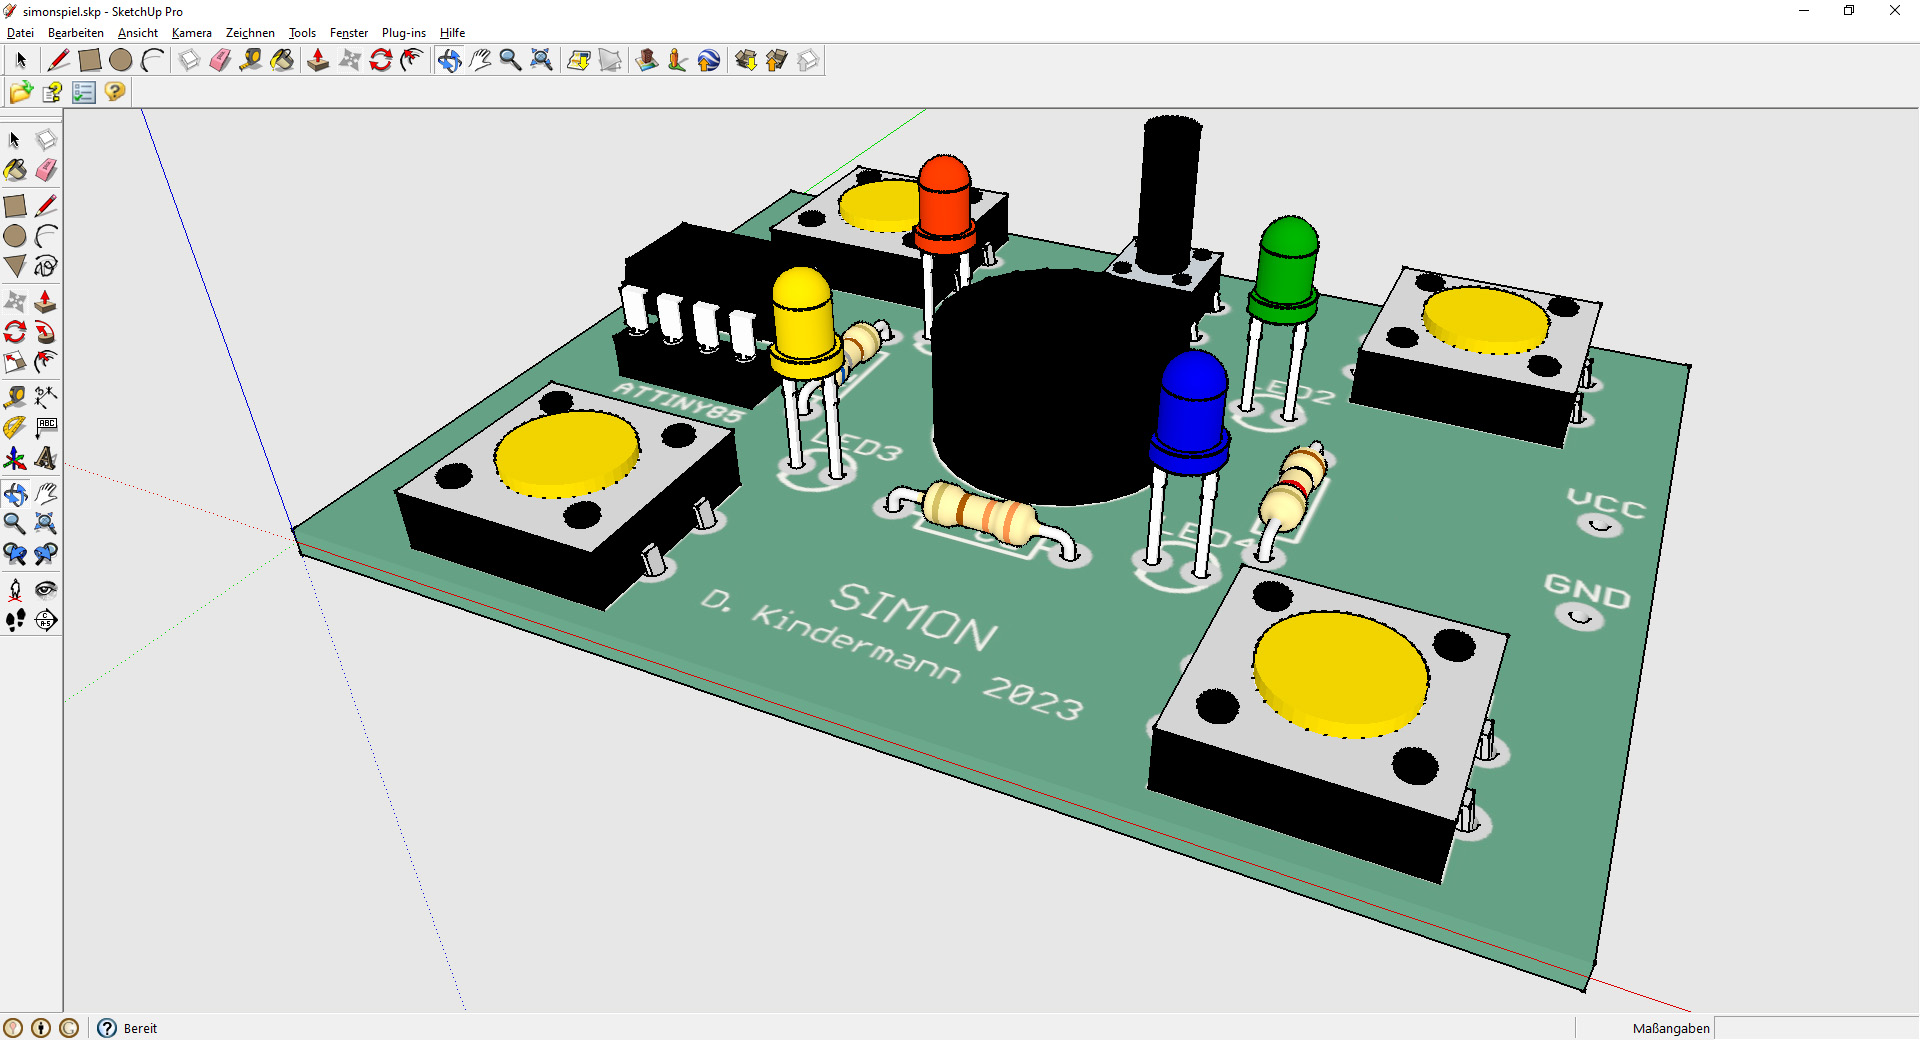Select the Look Around eye tool
Viewport: 1920px width, 1040px height.
click(x=46, y=590)
